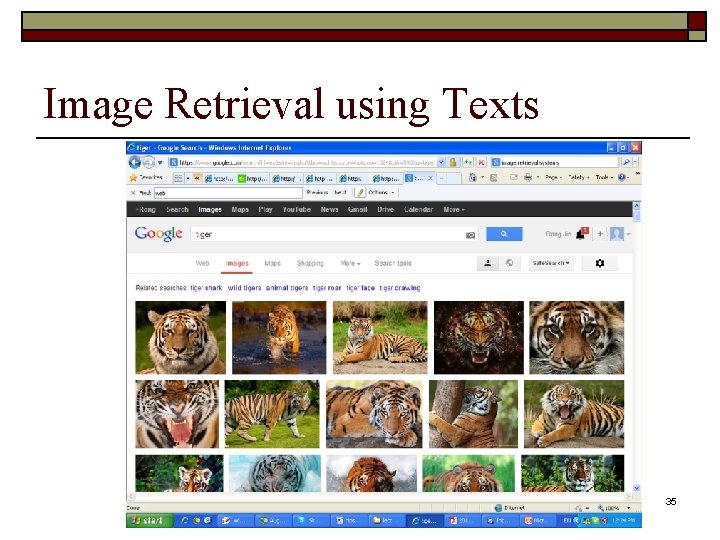
Task: Select the Shopping results tab
Action: 310,263
